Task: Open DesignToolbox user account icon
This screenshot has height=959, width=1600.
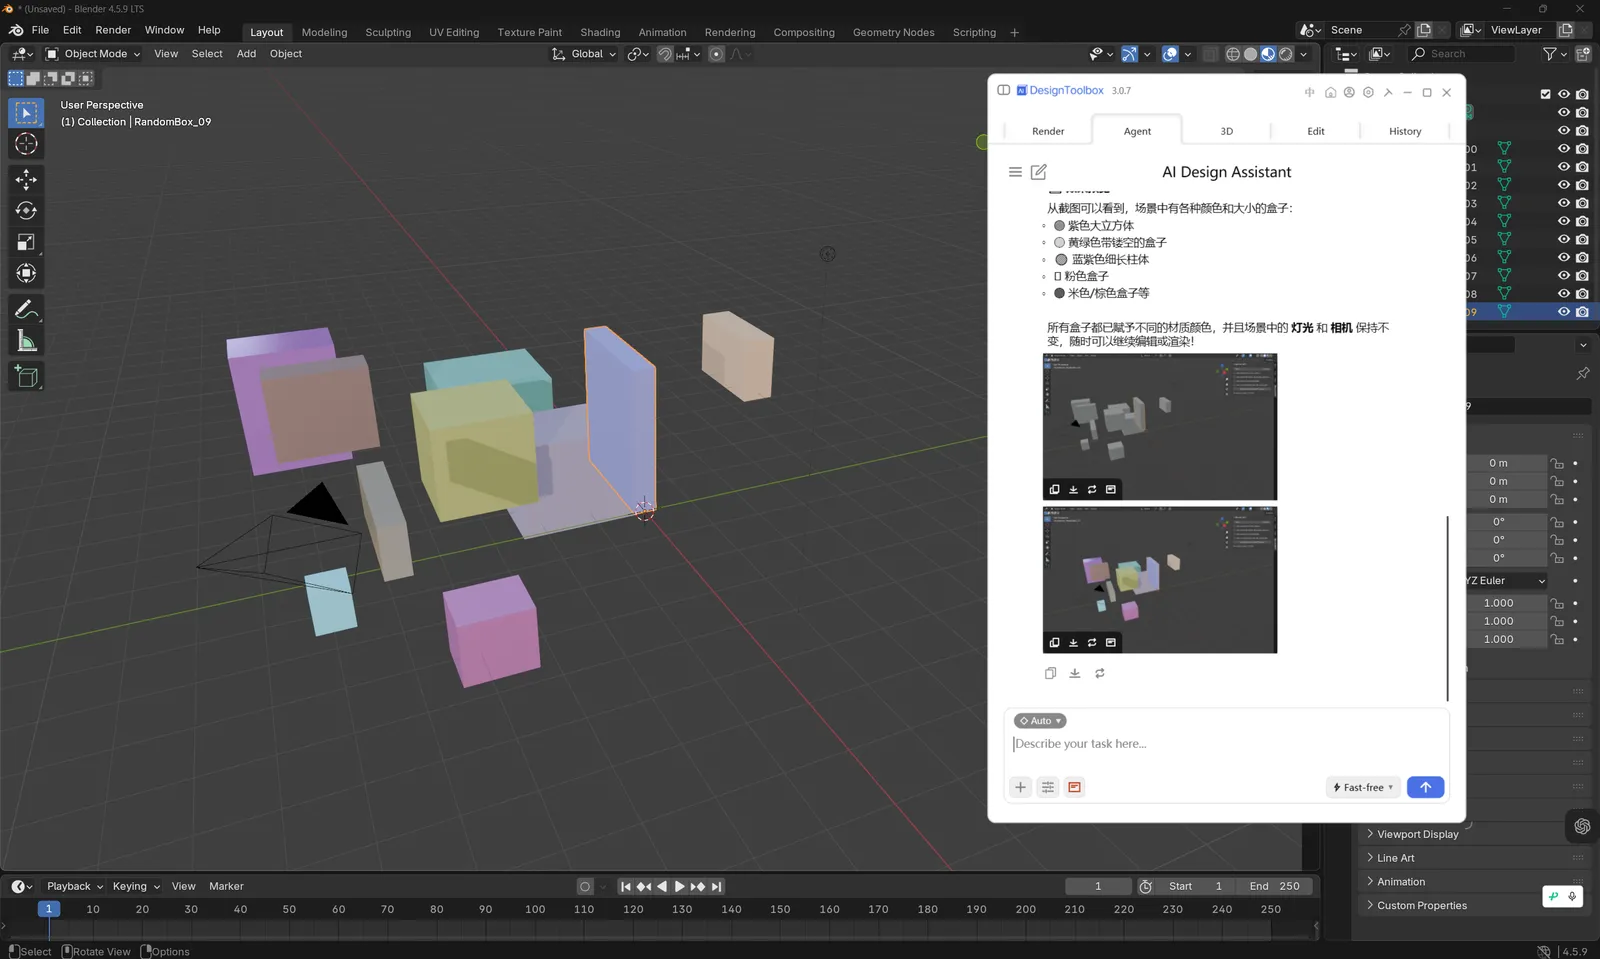Action: (1349, 92)
